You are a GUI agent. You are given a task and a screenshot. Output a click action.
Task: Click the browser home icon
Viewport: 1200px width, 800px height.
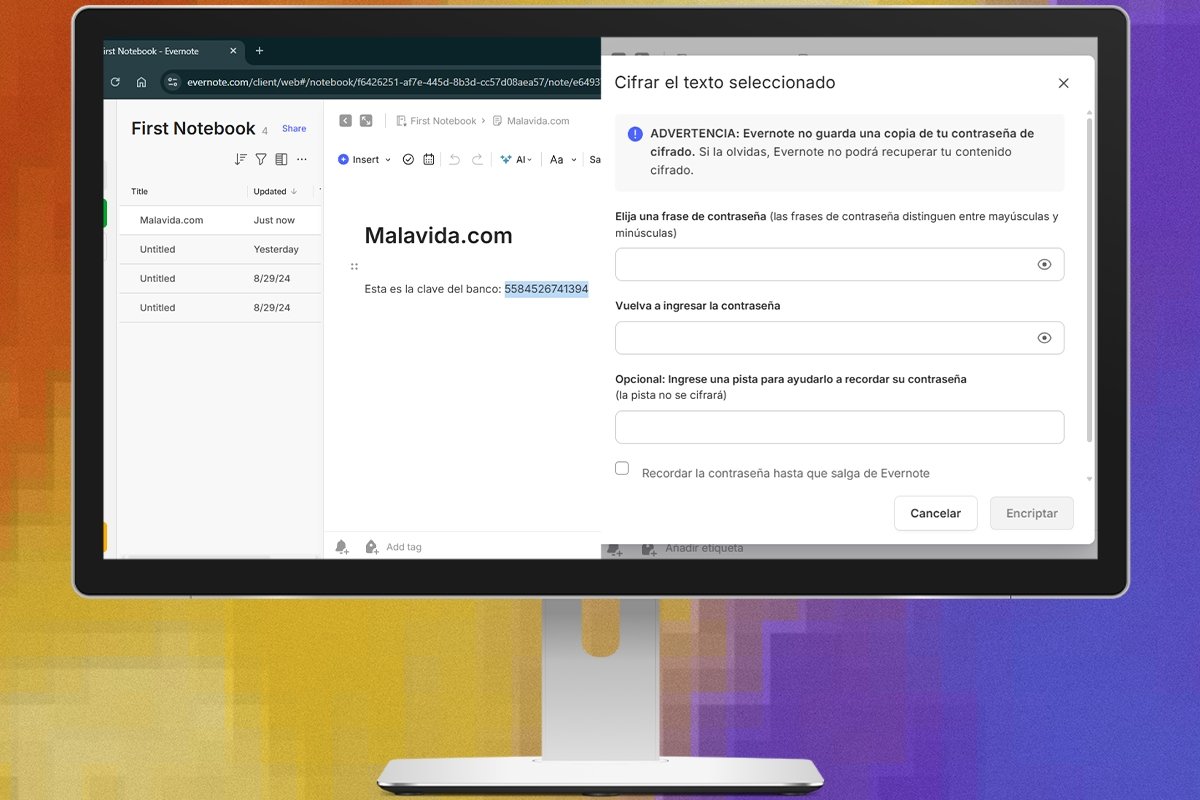pyautogui.click(x=141, y=82)
